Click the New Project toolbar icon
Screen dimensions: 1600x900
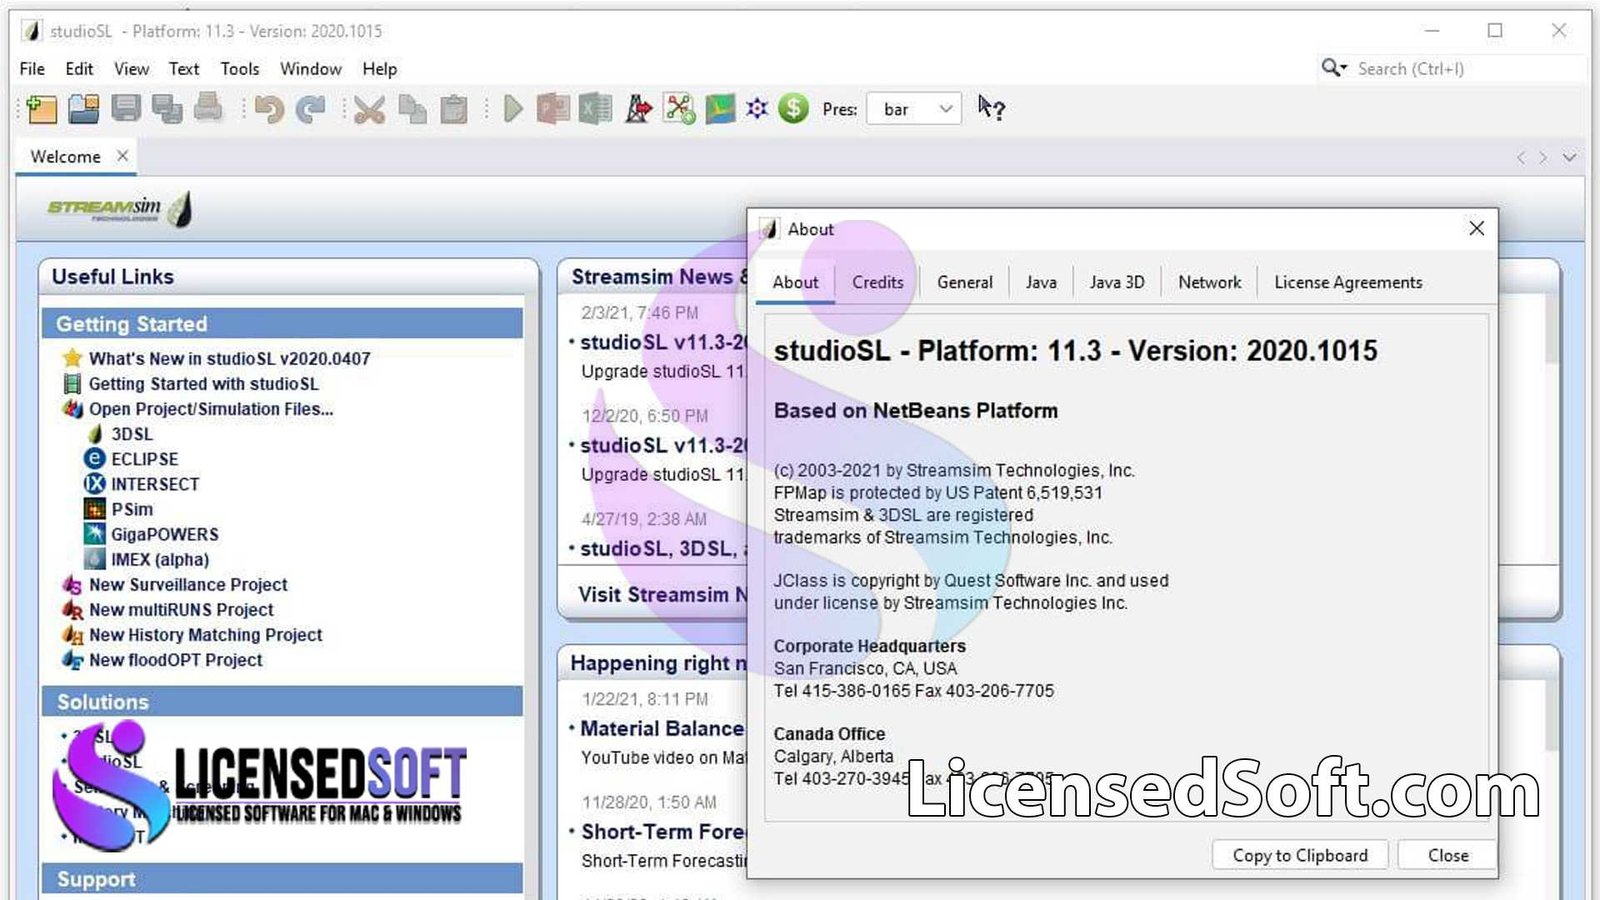click(x=42, y=108)
